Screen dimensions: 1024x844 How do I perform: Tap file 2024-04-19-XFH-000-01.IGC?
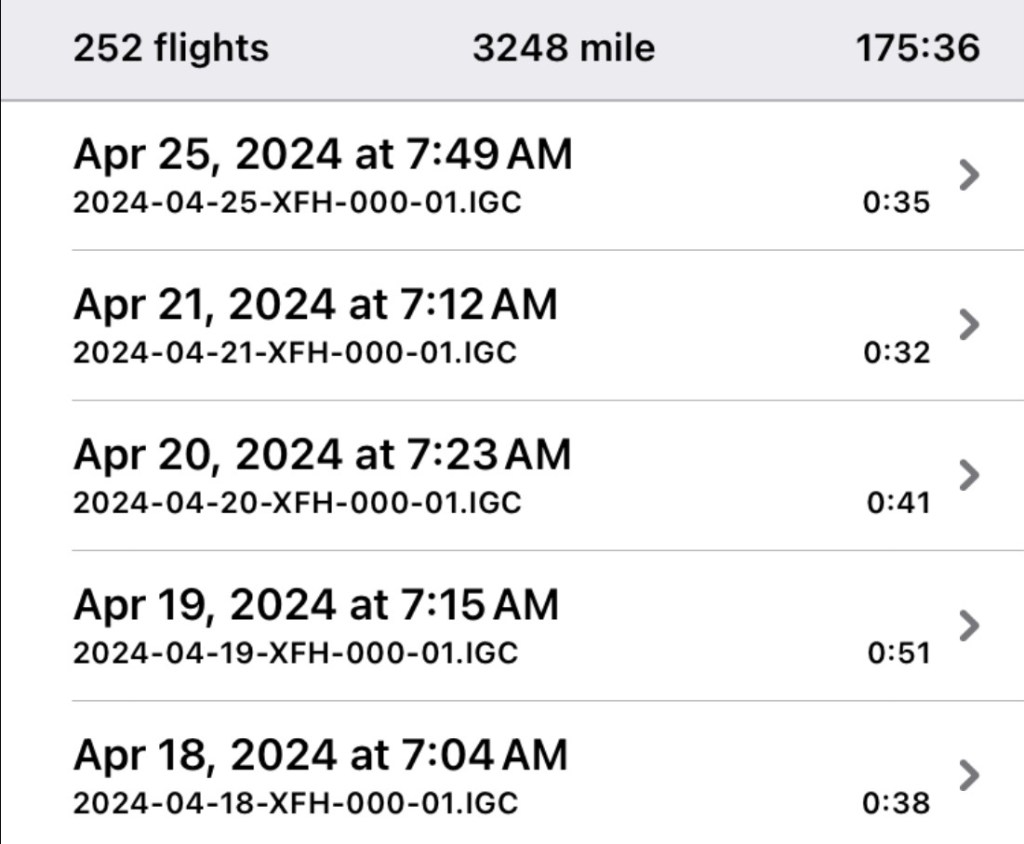(x=296, y=653)
